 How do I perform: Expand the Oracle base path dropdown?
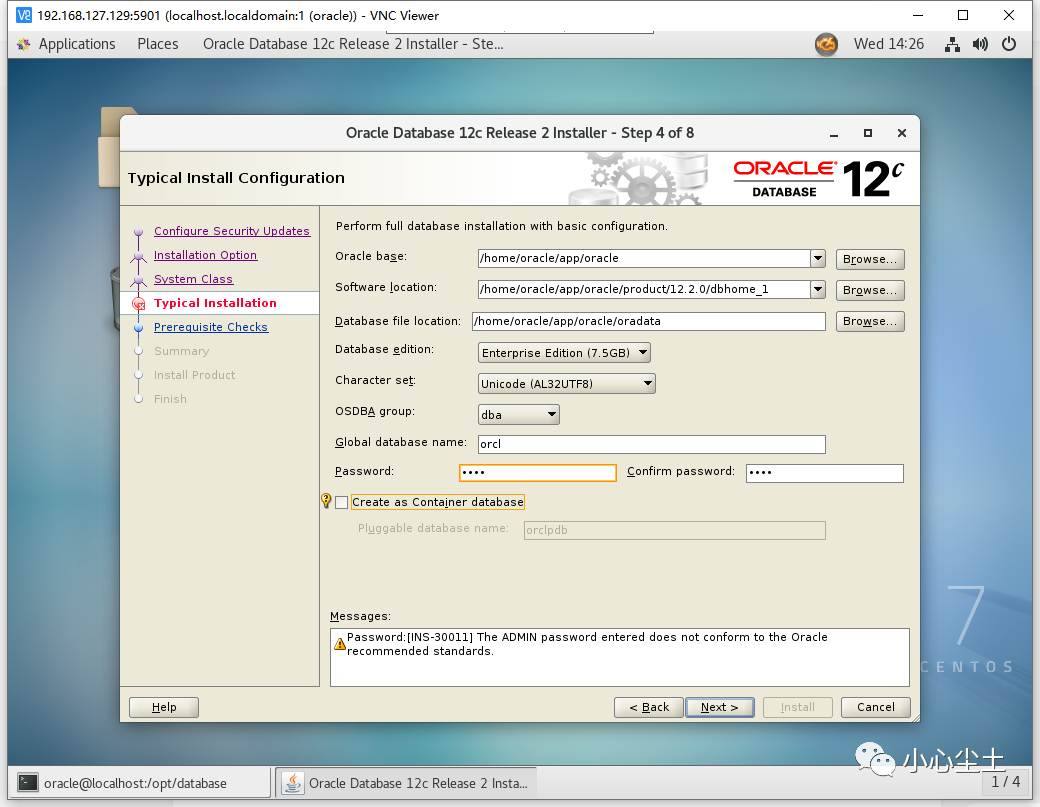pyautogui.click(x=818, y=259)
